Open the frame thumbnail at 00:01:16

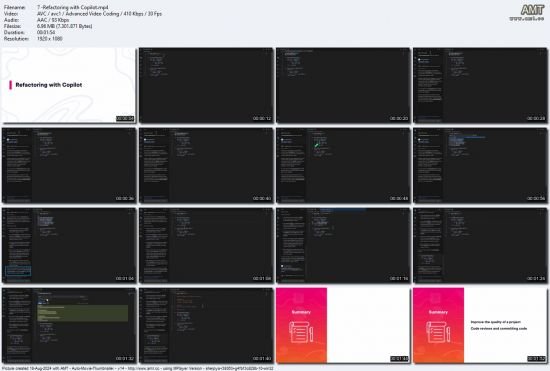[x=343, y=245]
